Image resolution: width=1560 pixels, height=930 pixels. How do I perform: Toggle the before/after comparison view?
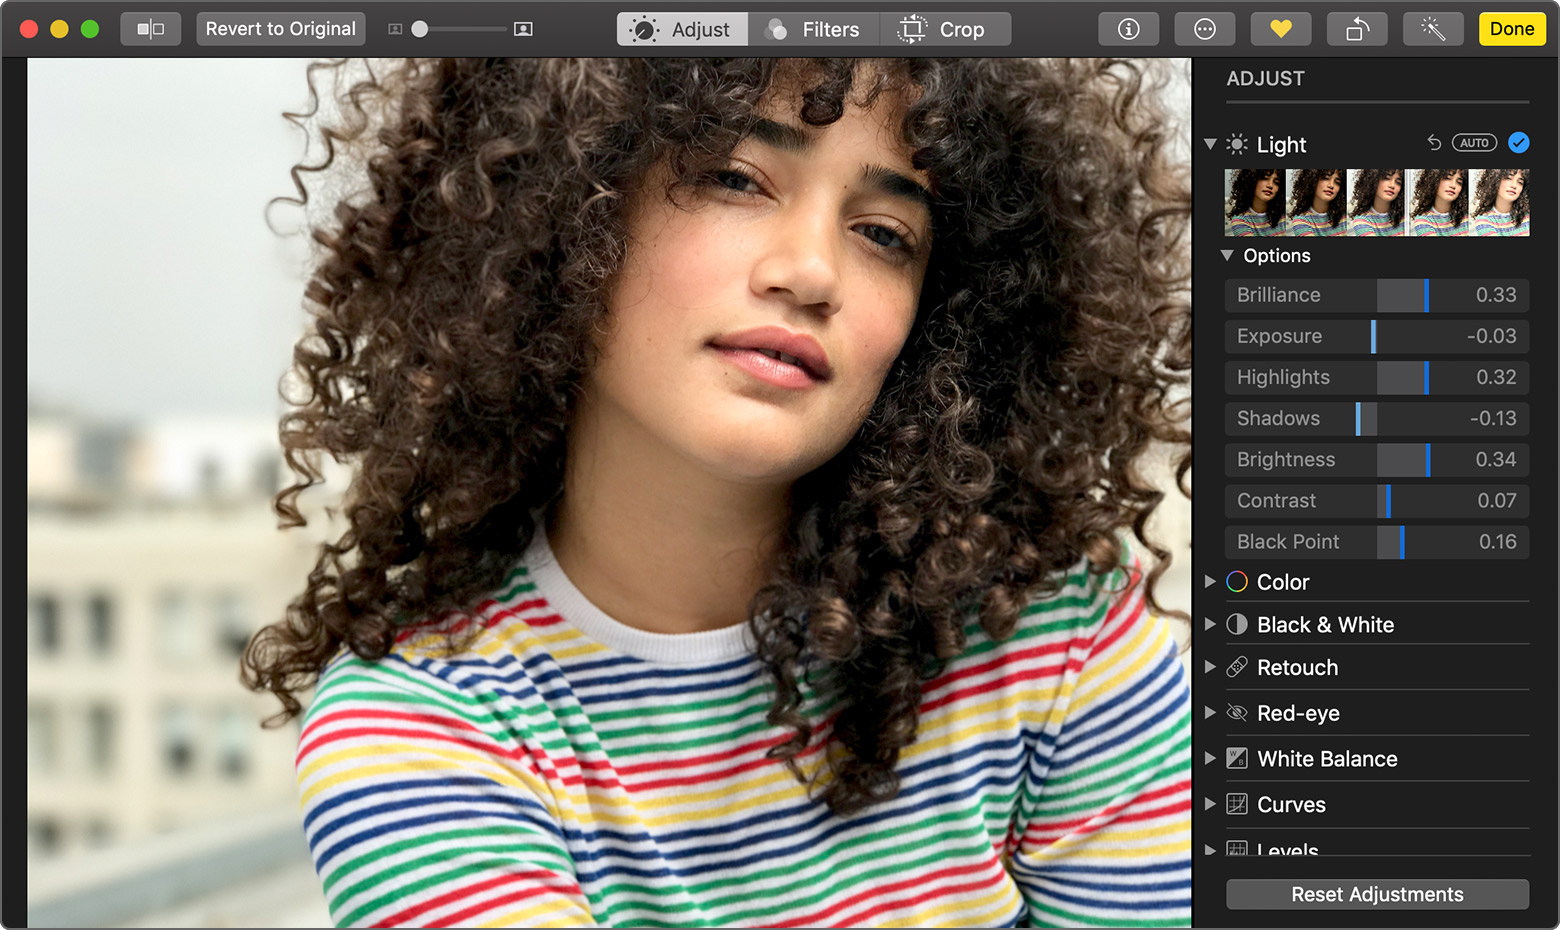150,28
